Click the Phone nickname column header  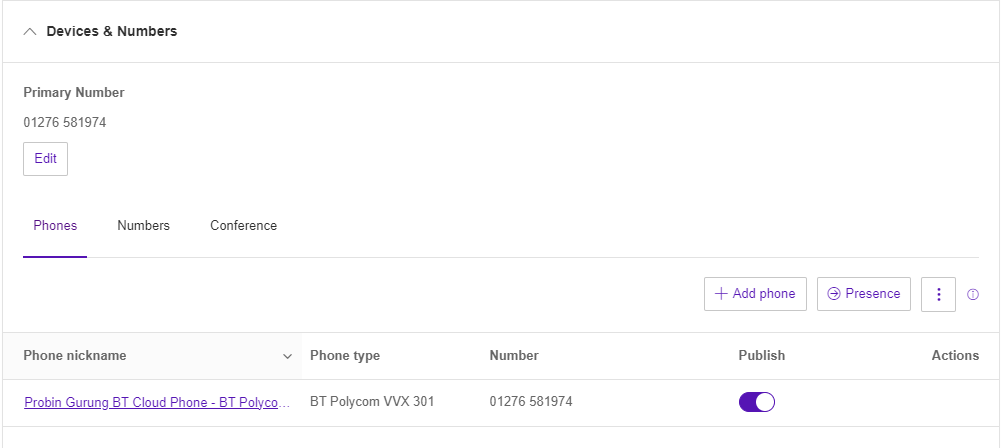pos(75,355)
